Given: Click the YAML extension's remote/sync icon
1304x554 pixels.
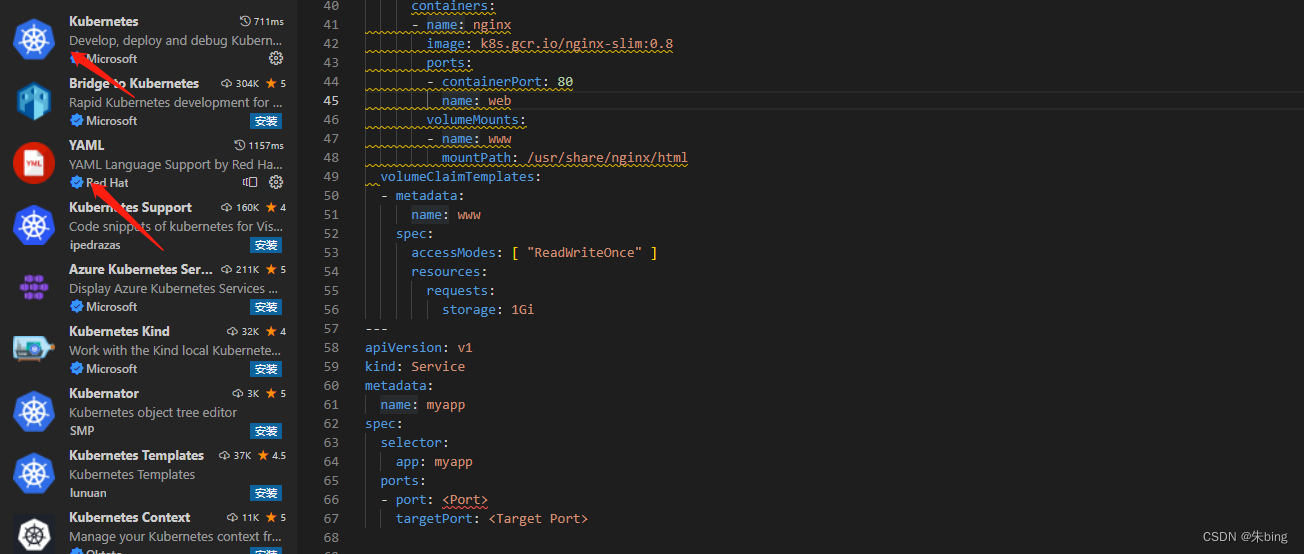Looking at the screenshot, I should coord(250,182).
